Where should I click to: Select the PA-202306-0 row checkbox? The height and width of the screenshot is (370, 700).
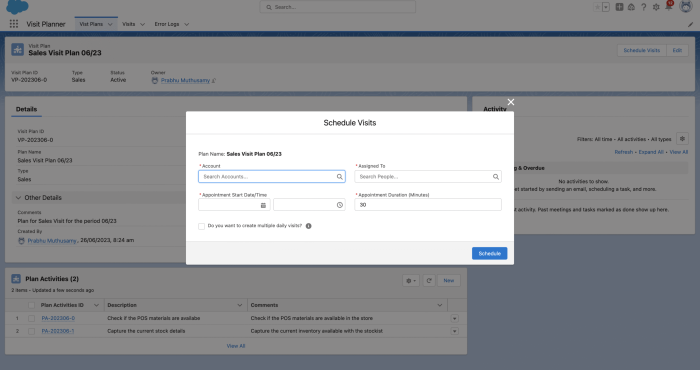pos(31,319)
